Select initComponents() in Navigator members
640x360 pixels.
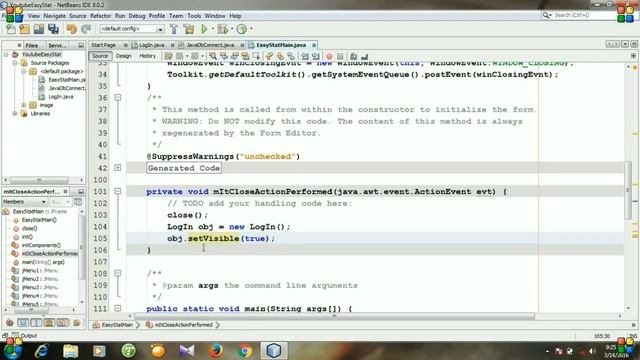click(41, 245)
